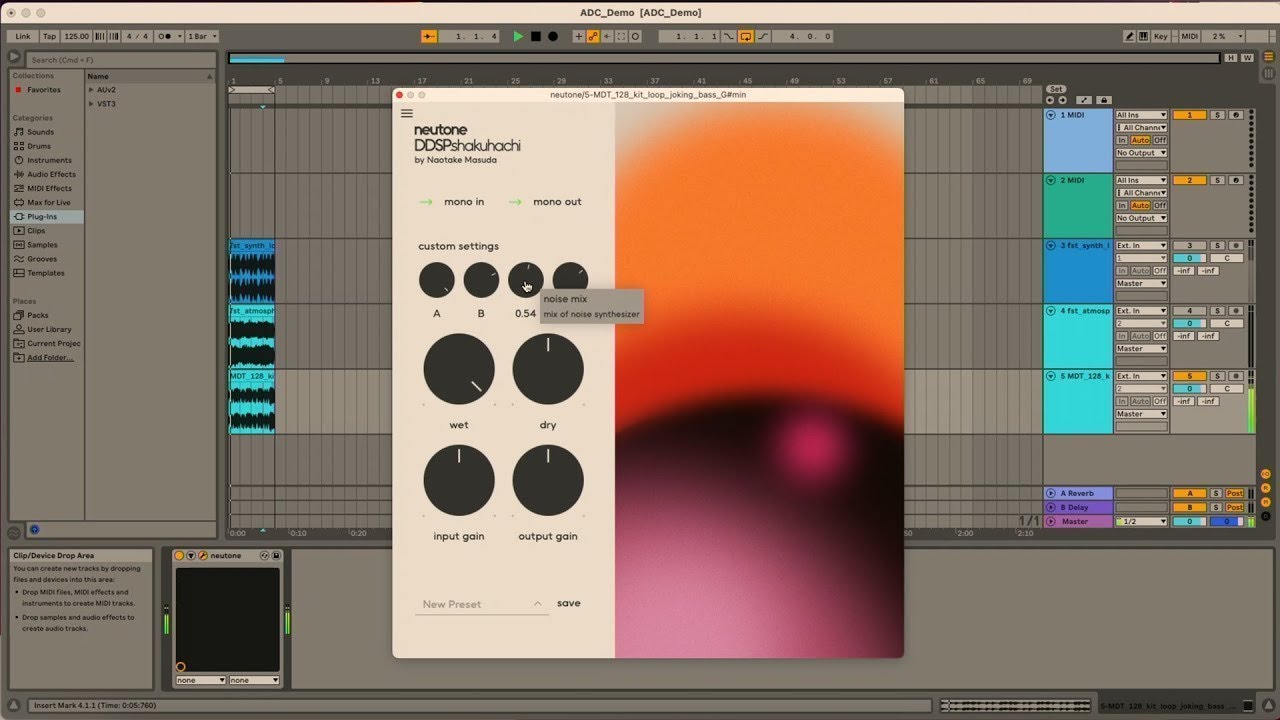Open the Max for Live category
Viewport: 1280px width, 720px height.
tap(48, 202)
